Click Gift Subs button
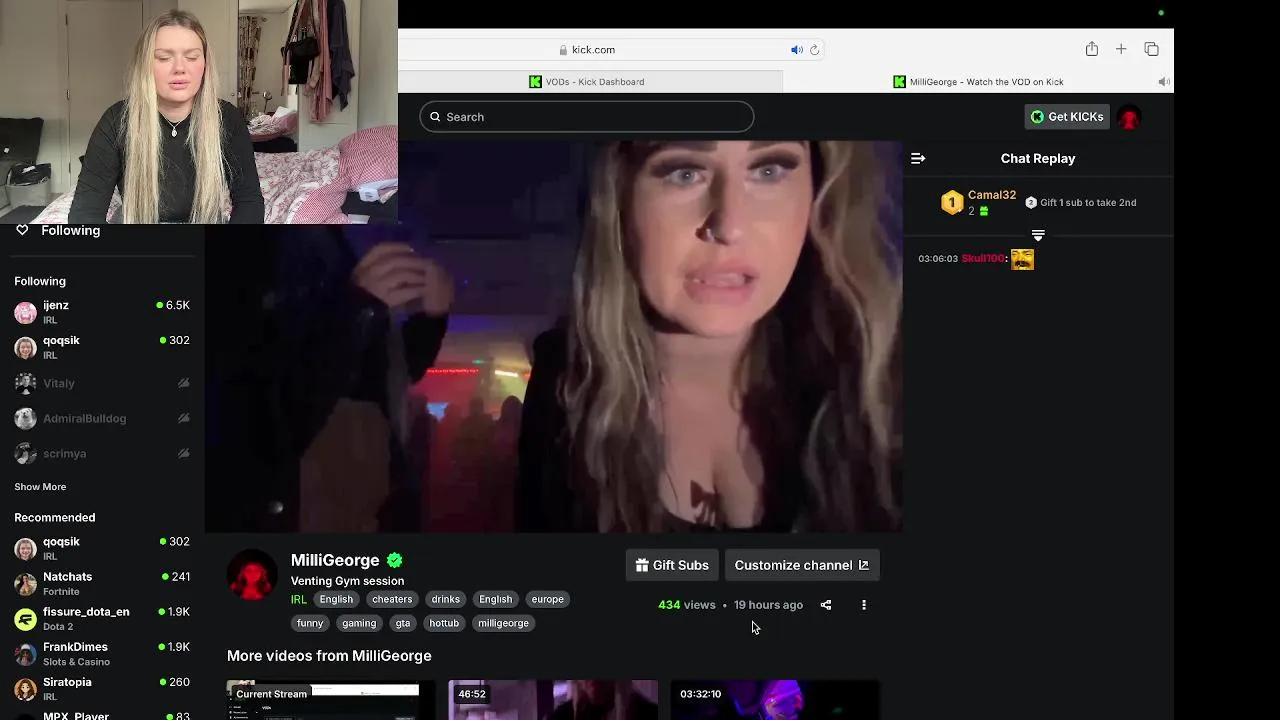This screenshot has height=720, width=1280. (x=672, y=565)
